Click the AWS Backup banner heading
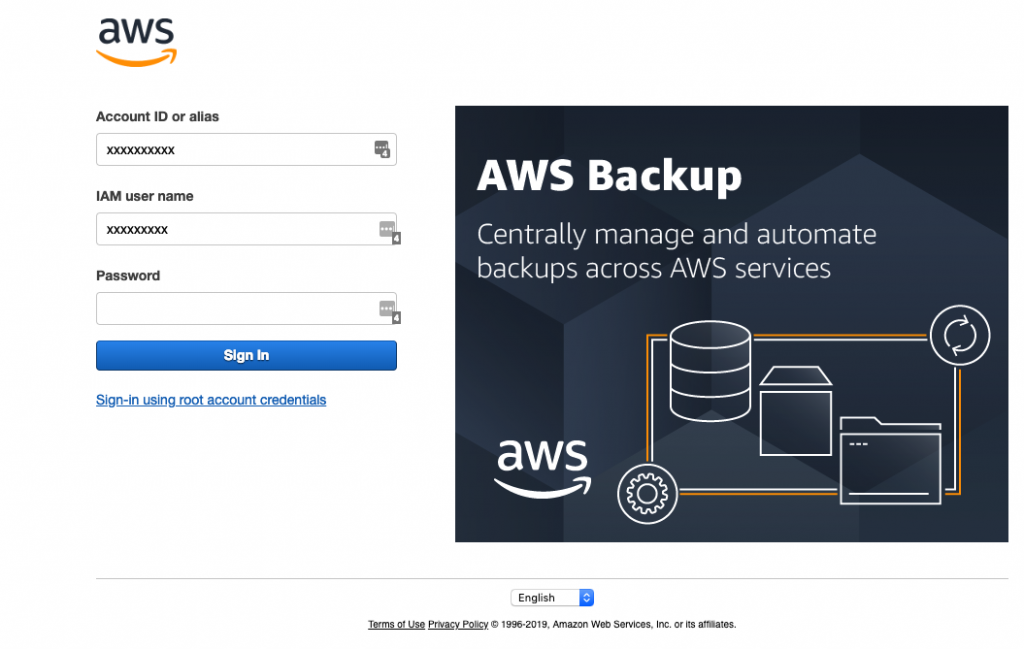Image resolution: width=1024 pixels, height=649 pixels. click(609, 176)
